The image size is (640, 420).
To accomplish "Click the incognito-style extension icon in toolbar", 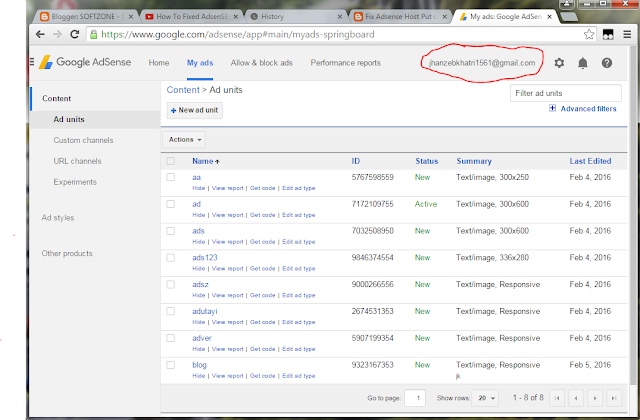I will click(608, 34).
